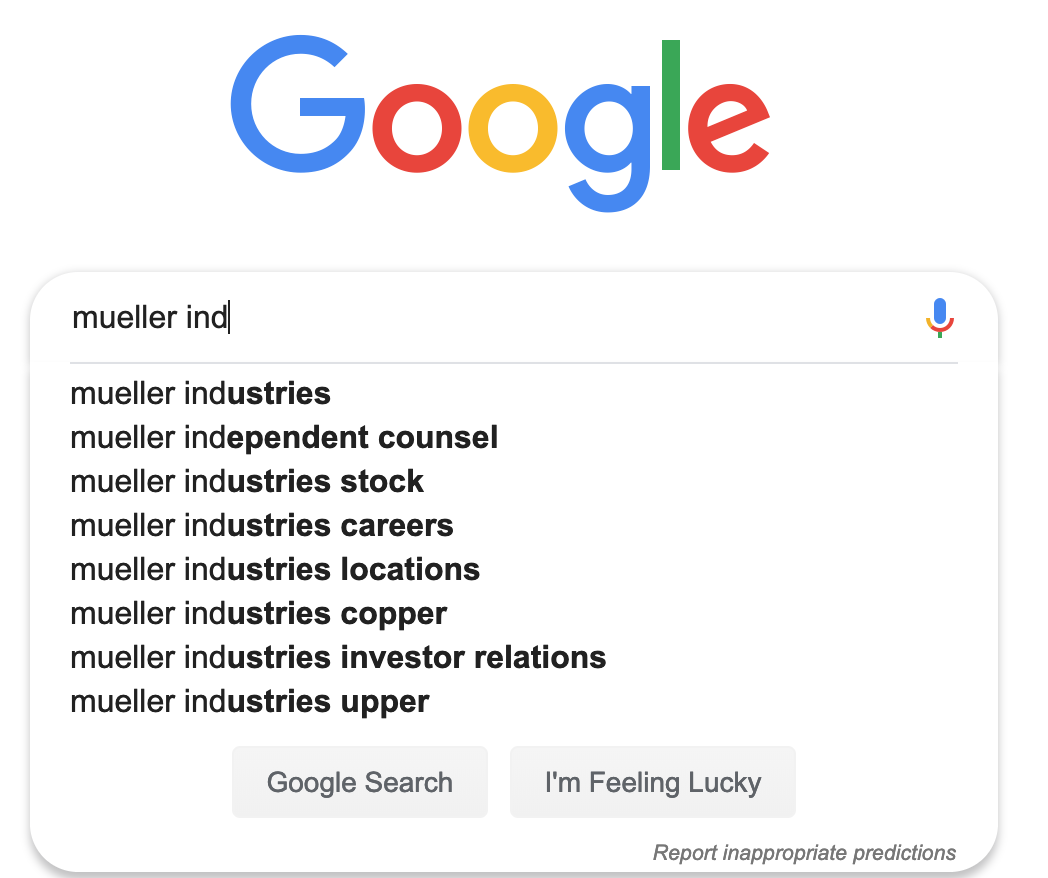This screenshot has height=878, width=1048.
Task: Click the blue lowercase g in the logo
Action: pos(608,148)
